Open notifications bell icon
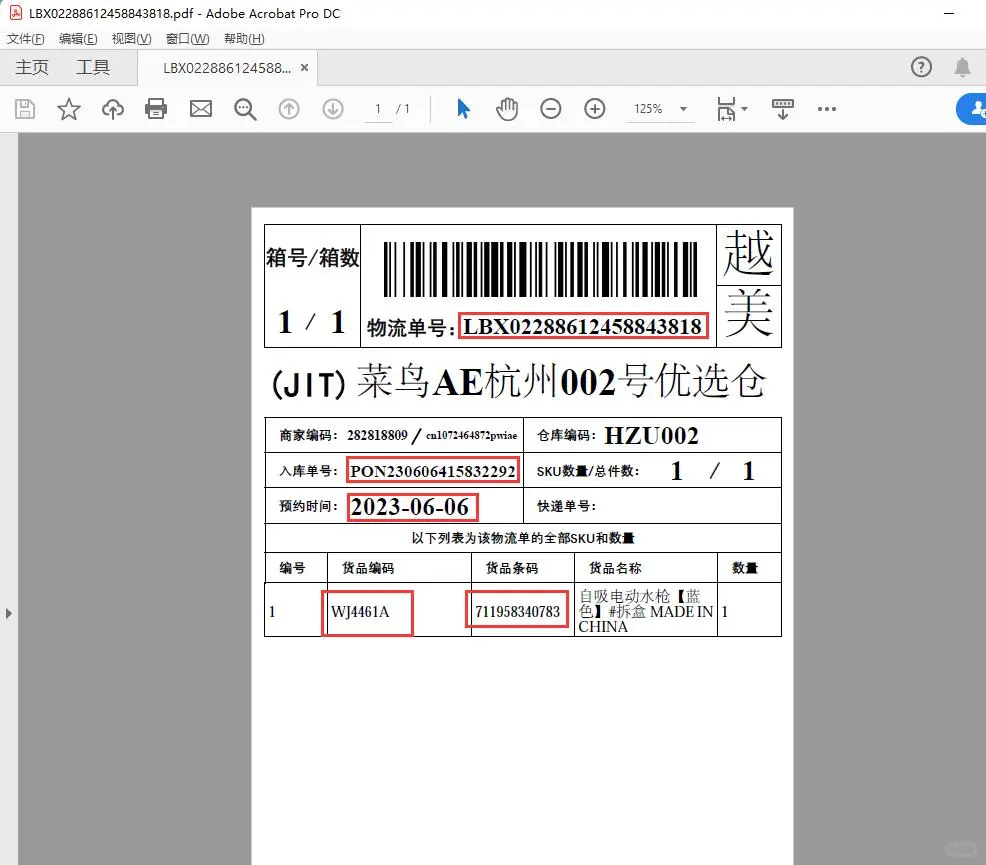986x865 pixels. pos(962,67)
